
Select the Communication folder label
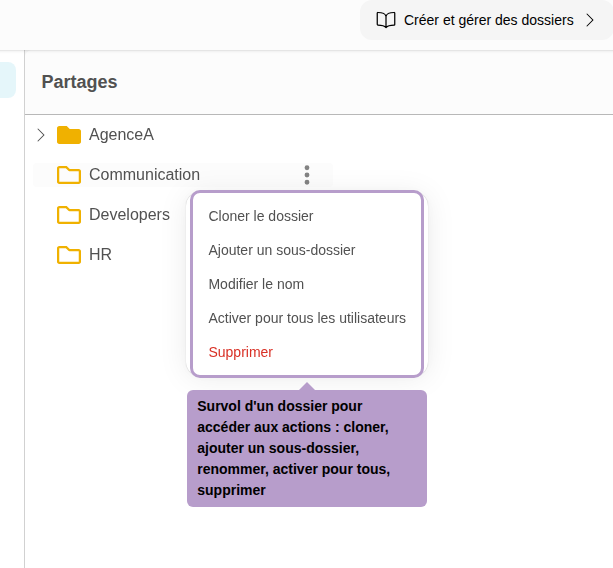(144, 175)
